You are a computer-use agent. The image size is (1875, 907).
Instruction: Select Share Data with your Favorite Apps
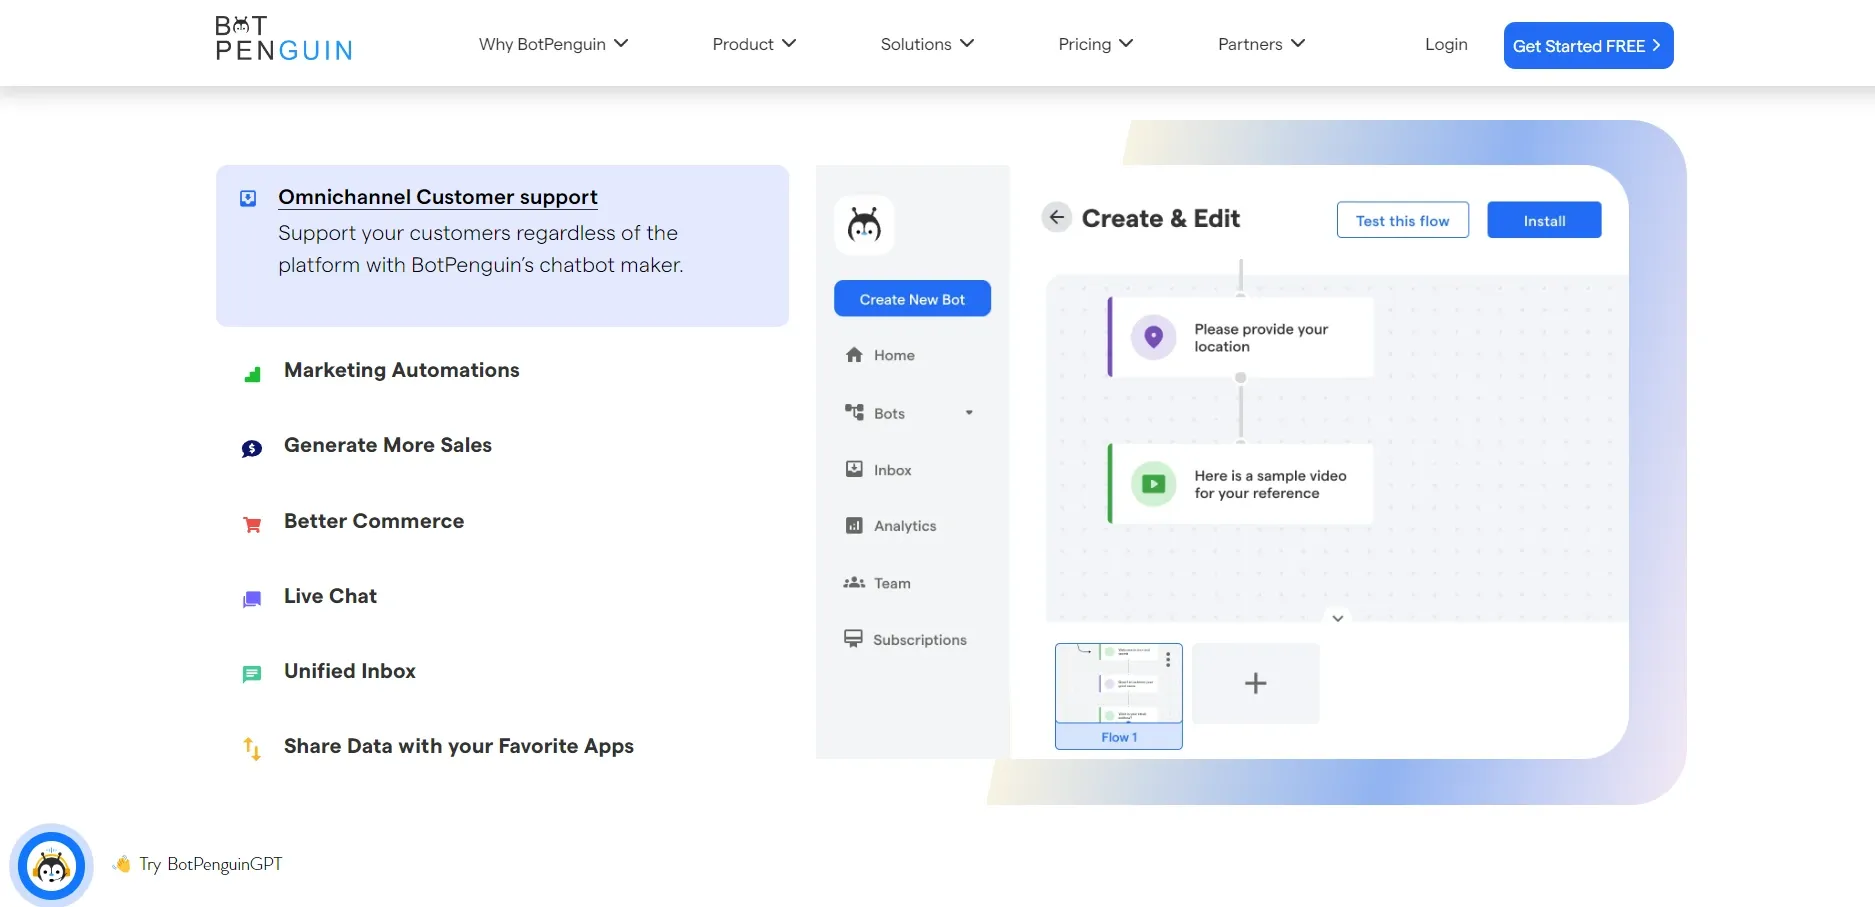pos(459,746)
